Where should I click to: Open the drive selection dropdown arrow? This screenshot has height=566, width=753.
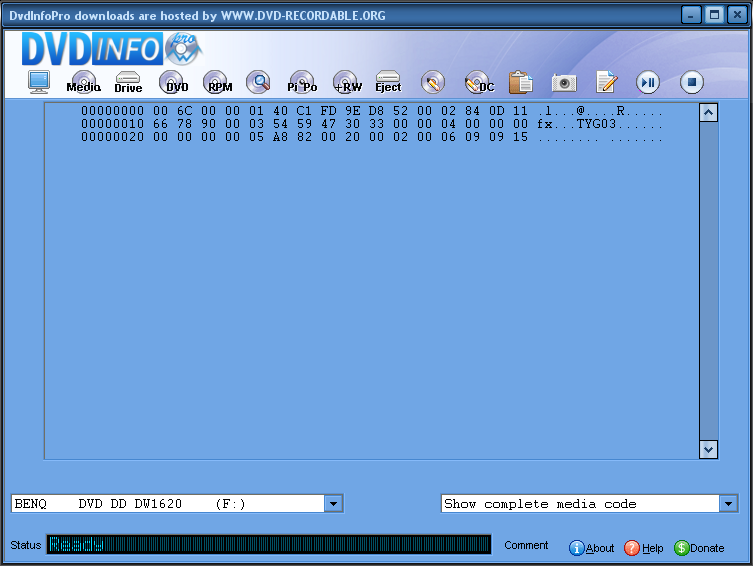pyautogui.click(x=333, y=504)
